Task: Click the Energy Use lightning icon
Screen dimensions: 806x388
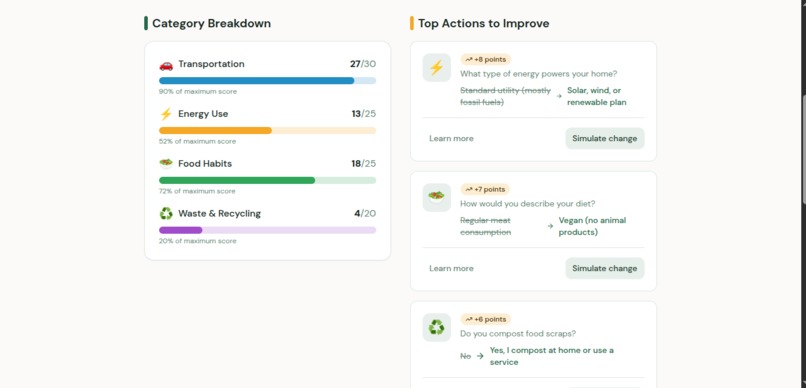Action: click(x=166, y=114)
